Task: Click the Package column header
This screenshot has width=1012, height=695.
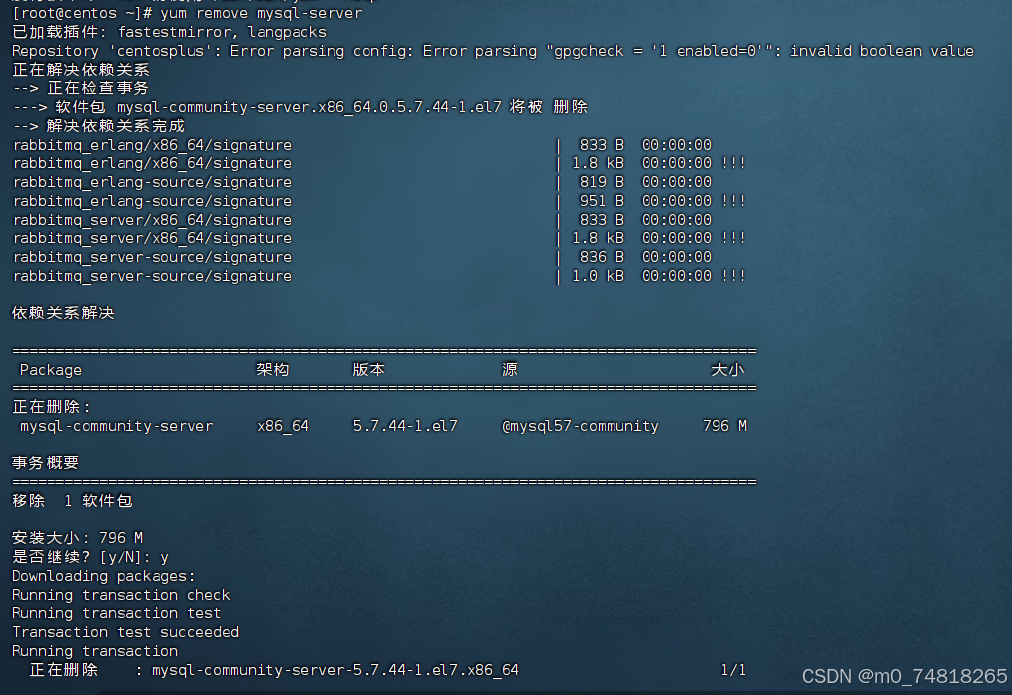Action: [50, 369]
